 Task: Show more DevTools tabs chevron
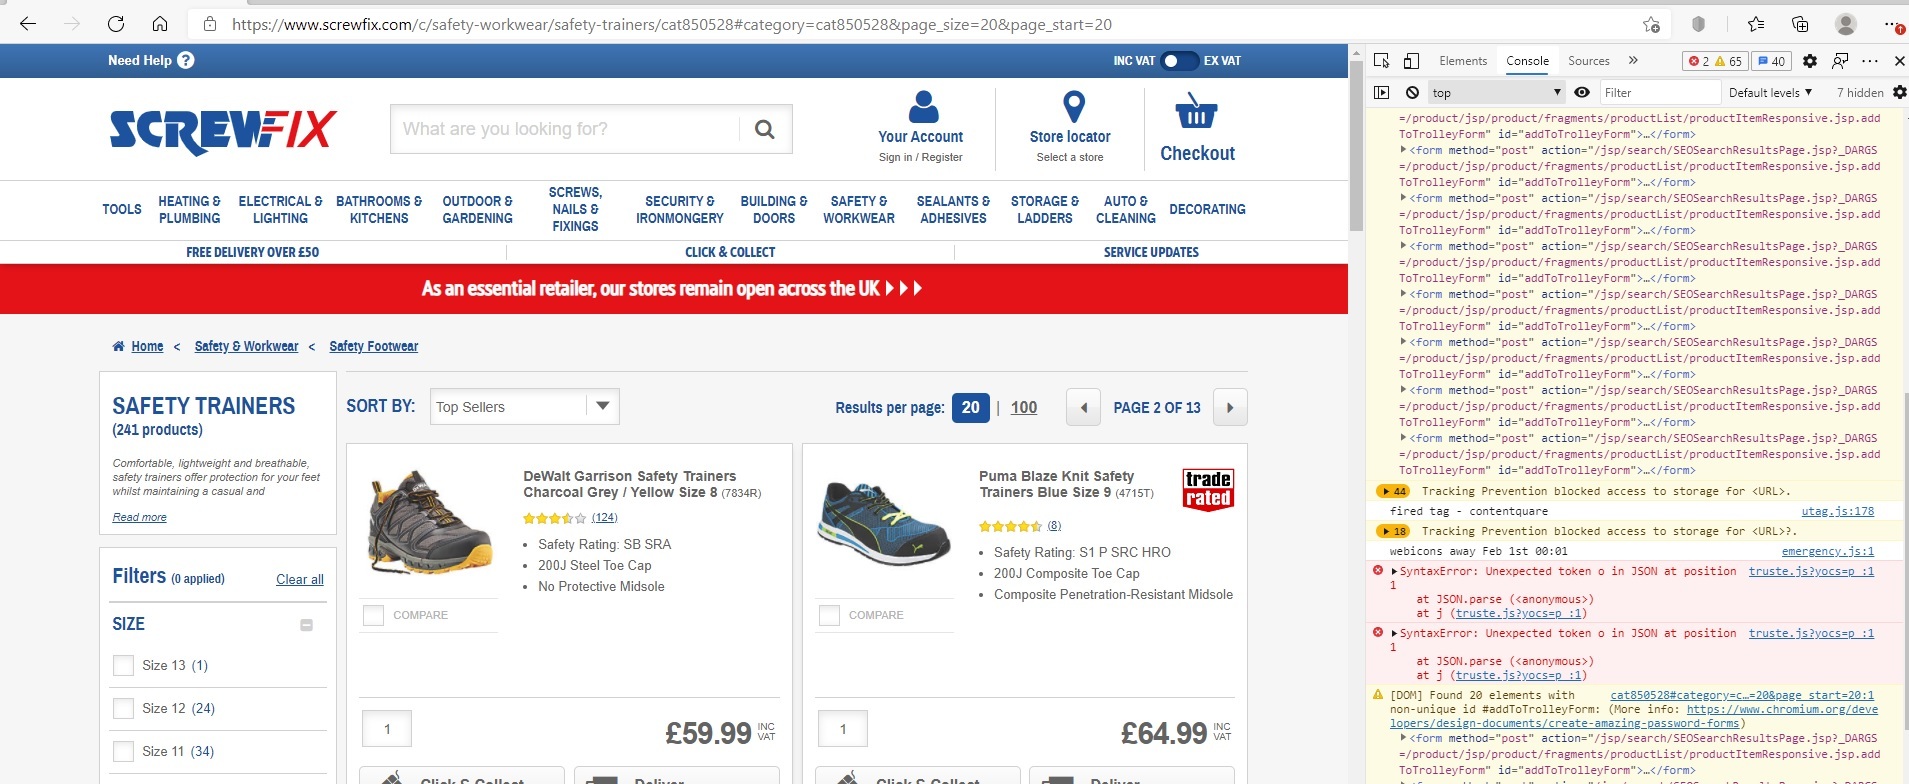tap(1633, 61)
